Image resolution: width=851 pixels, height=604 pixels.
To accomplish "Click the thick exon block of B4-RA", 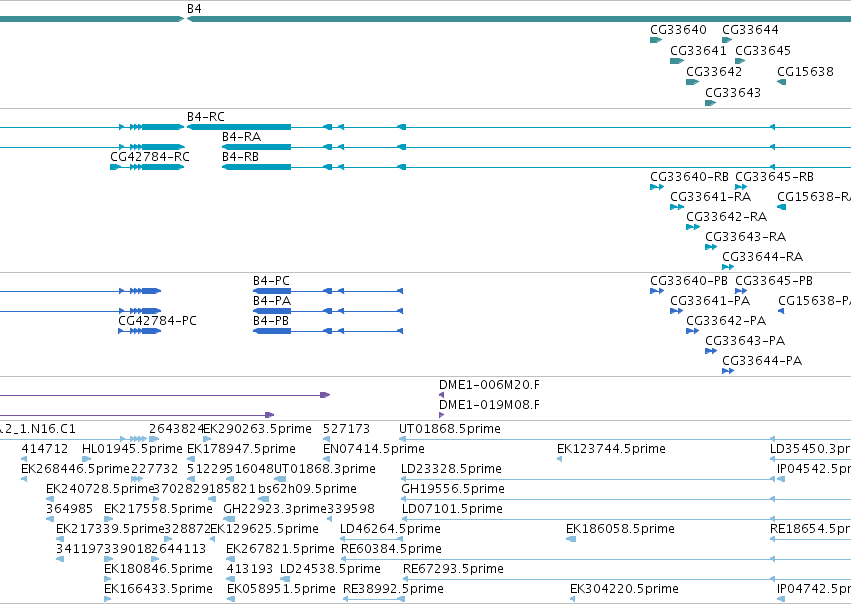I will [x=257, y=147].
